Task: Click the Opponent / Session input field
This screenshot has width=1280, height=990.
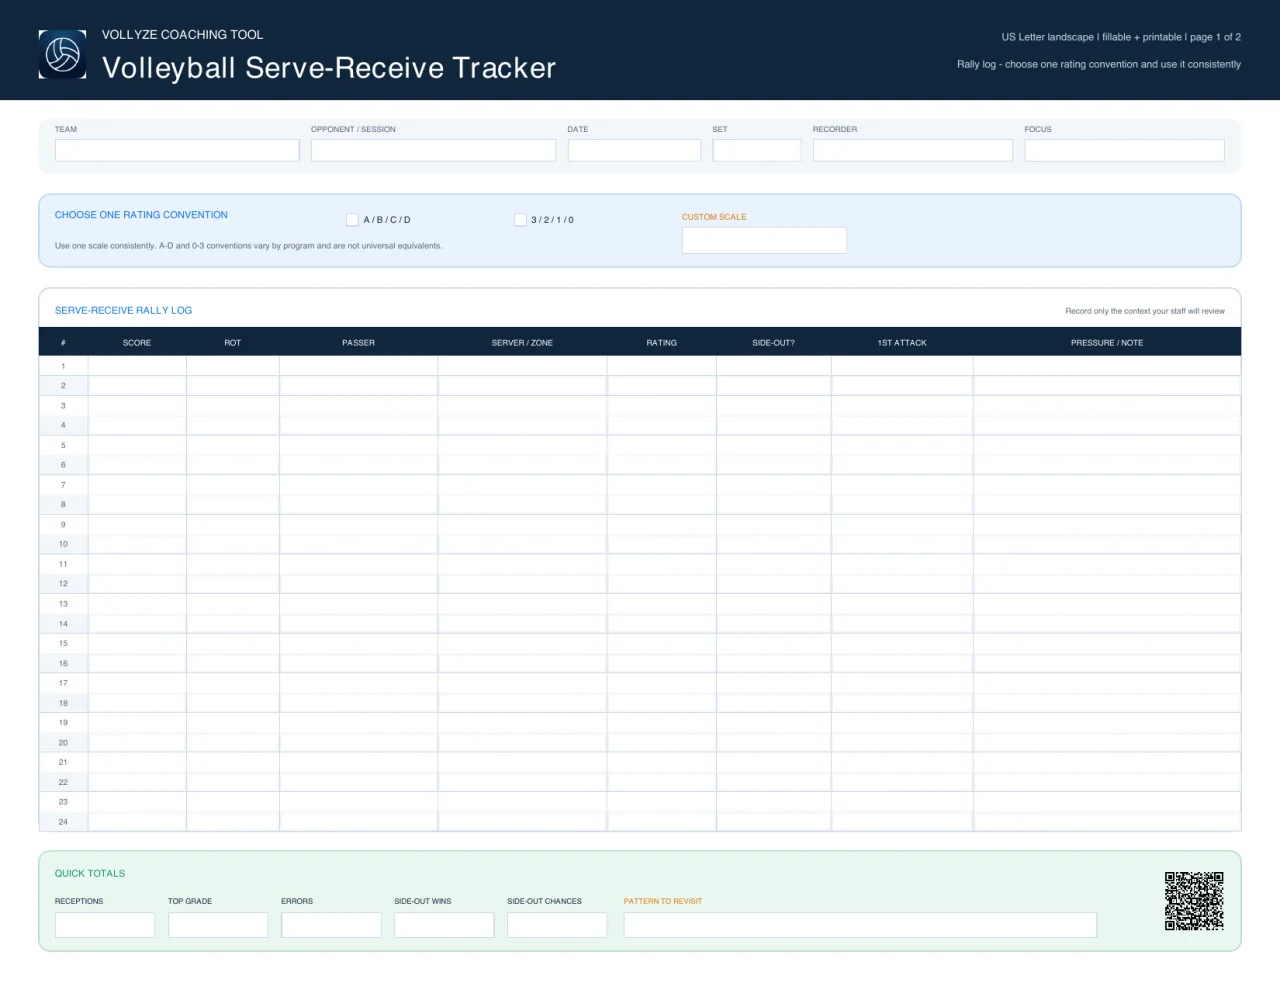Action: pos(433,150)
